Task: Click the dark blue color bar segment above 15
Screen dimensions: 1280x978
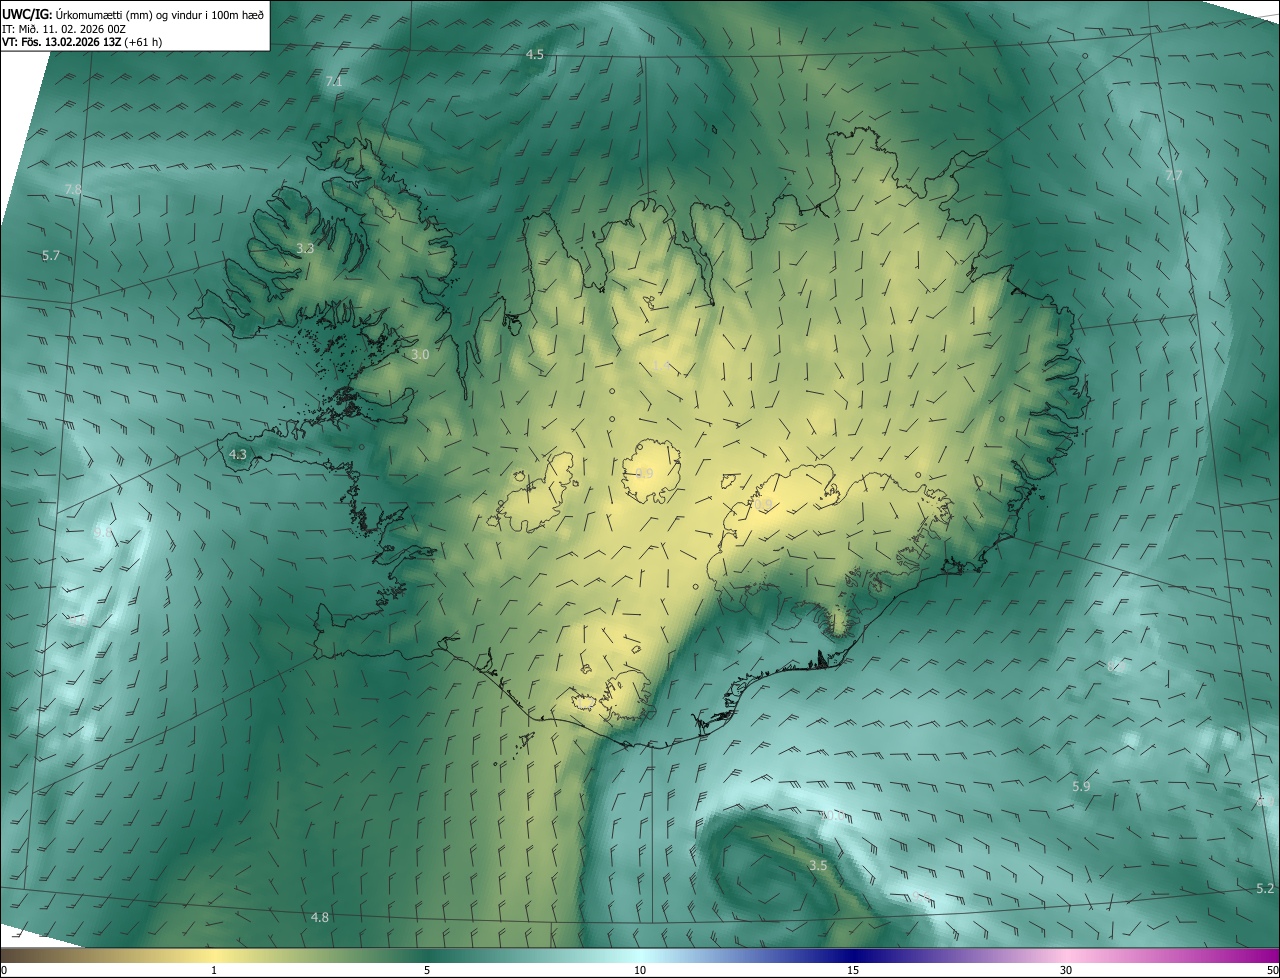Action: 853,955
